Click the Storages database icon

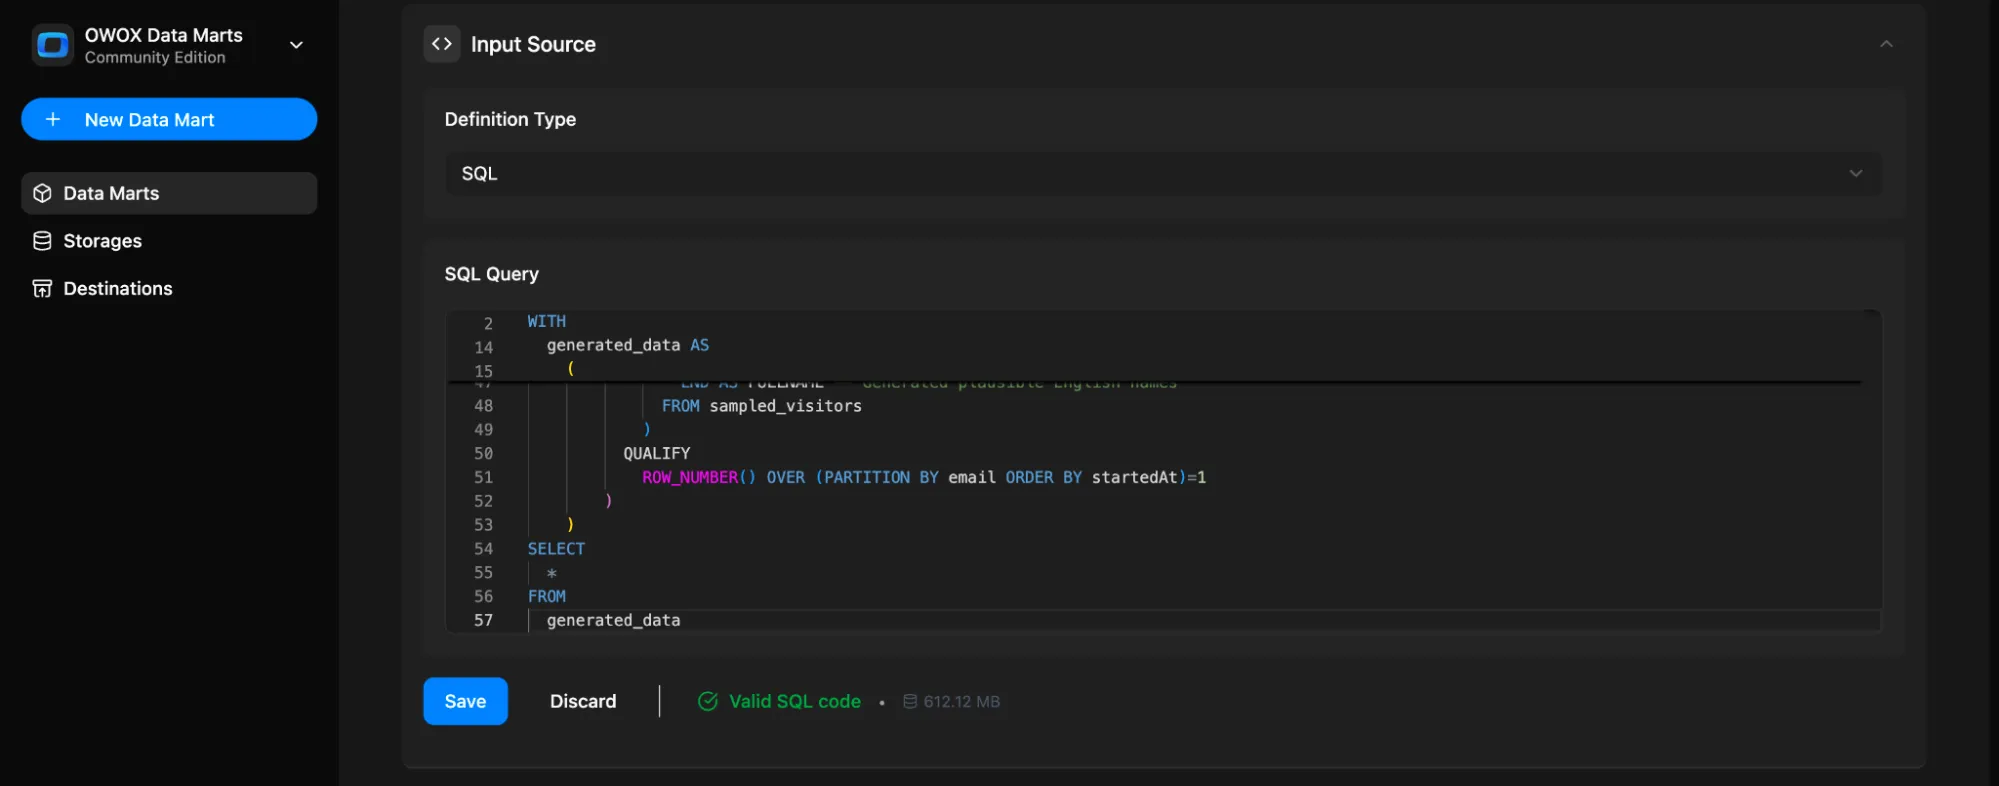[42, 241]
